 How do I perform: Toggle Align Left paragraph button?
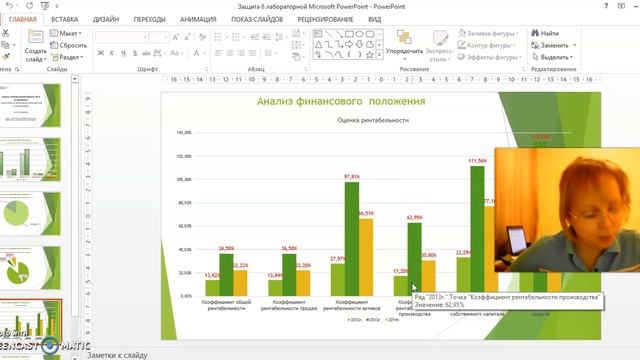[218, 53]
